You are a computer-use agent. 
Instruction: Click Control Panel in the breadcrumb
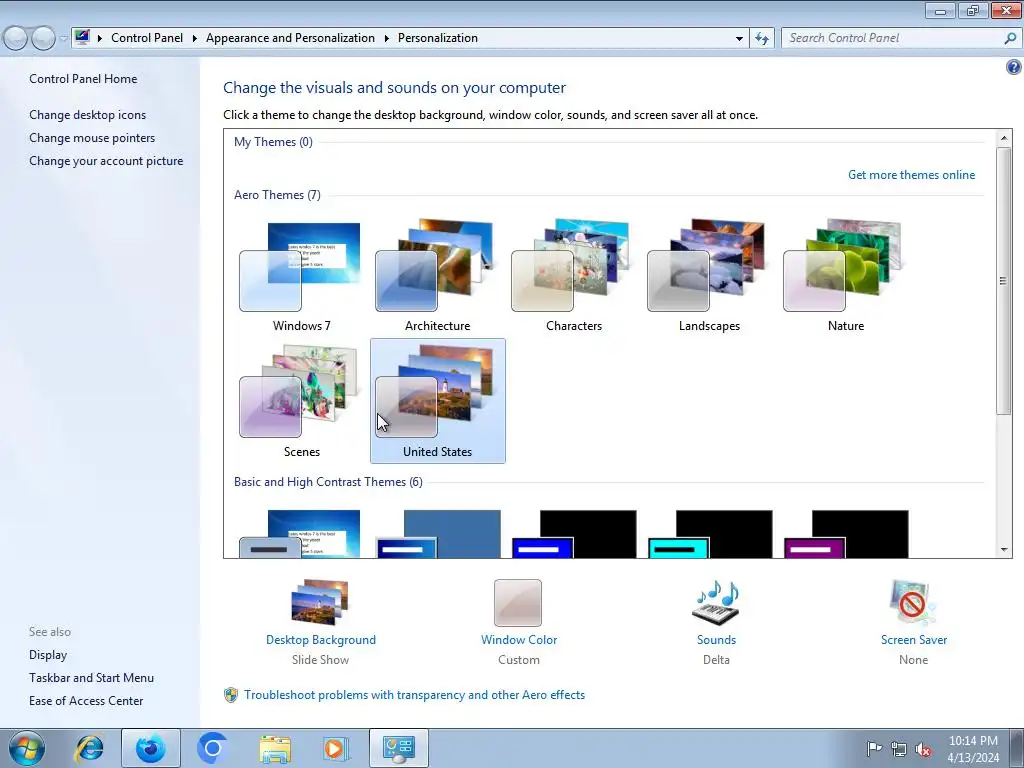point(147,38)
